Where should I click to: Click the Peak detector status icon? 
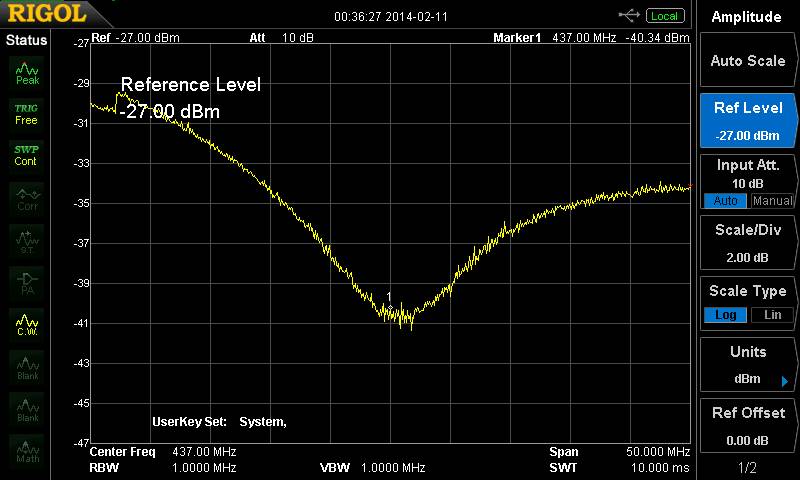(x=27, y=72)
